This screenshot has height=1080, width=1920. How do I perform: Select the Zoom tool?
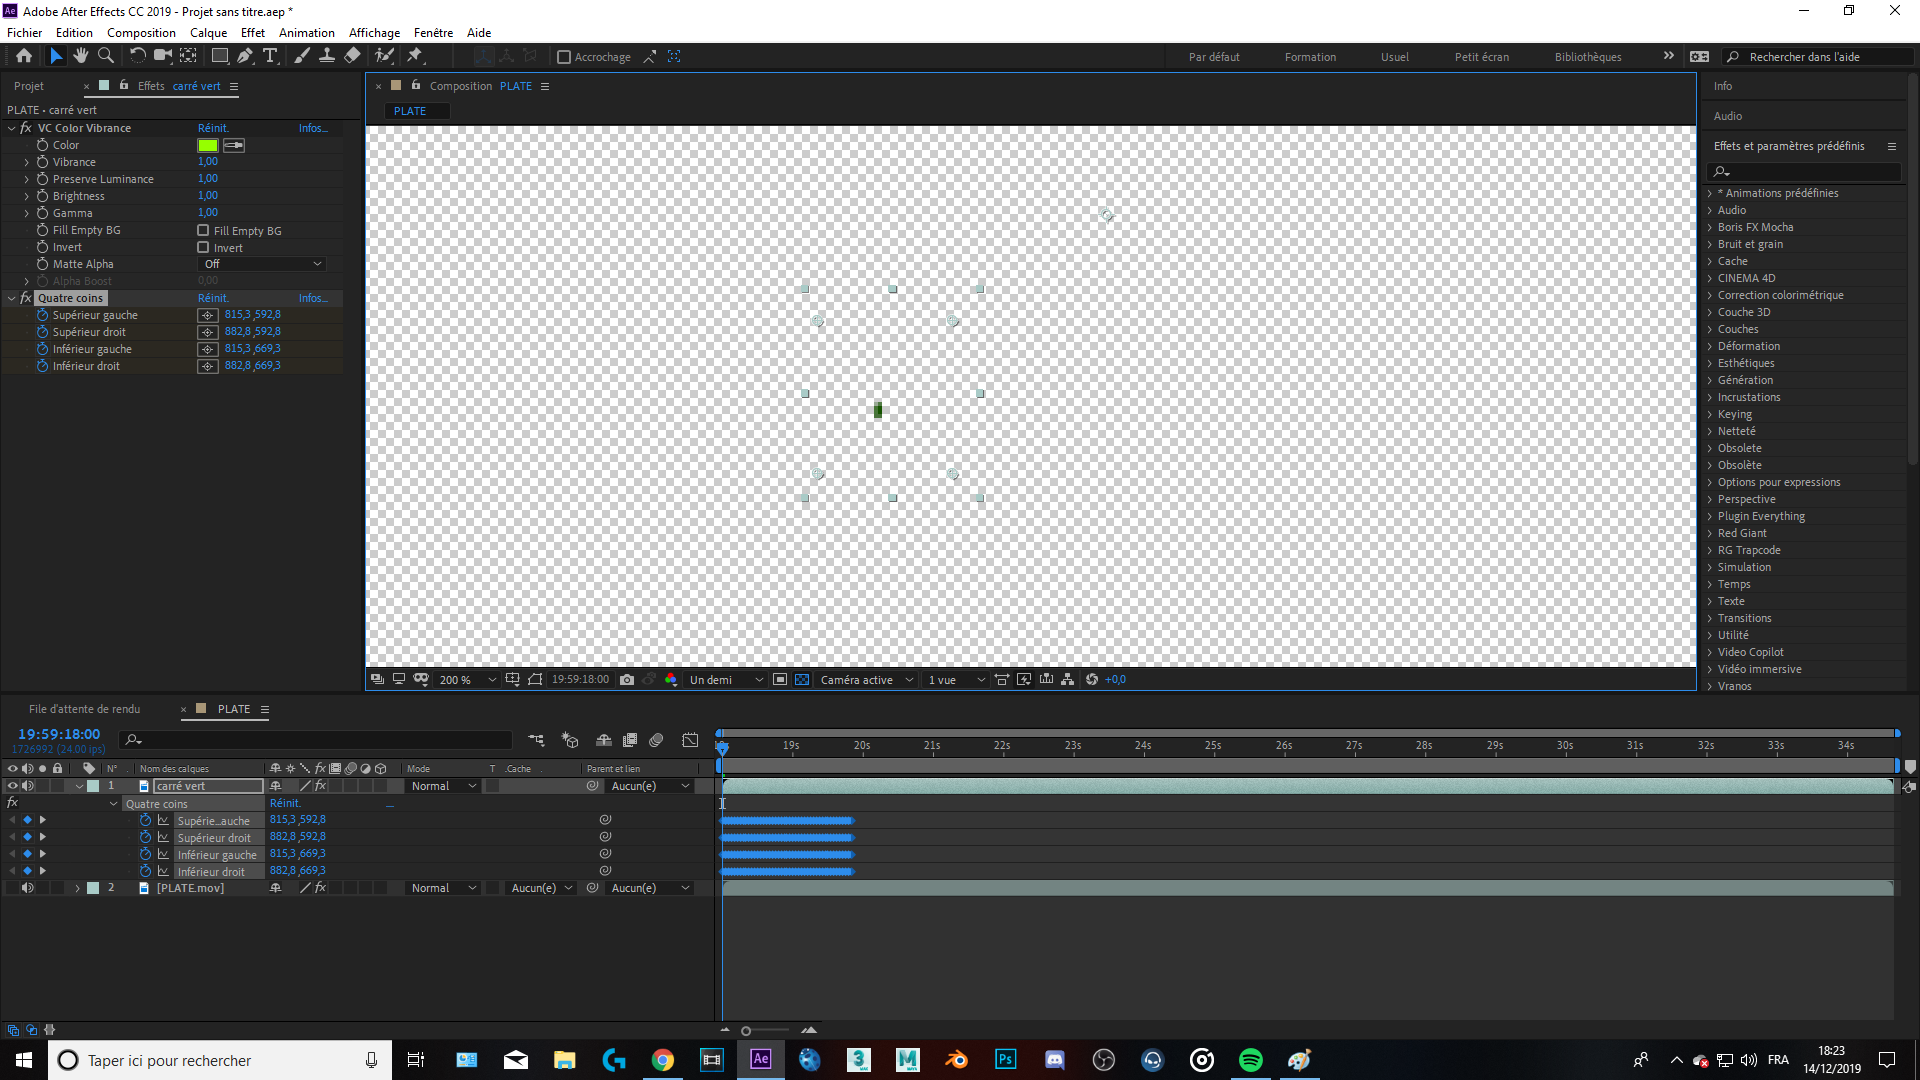(106, 56)
